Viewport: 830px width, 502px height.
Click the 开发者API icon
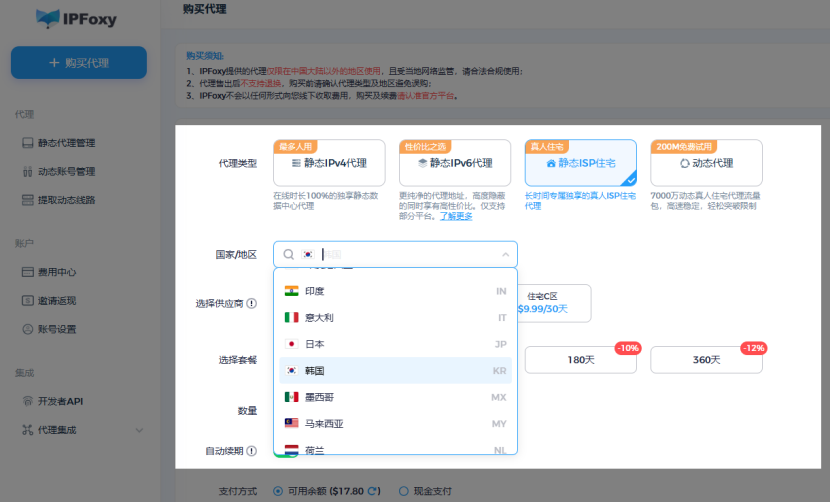click(x=28, y=401)
